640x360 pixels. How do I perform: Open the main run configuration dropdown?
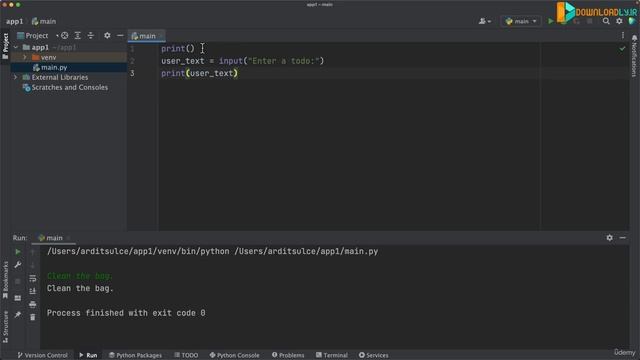(521, 21)
